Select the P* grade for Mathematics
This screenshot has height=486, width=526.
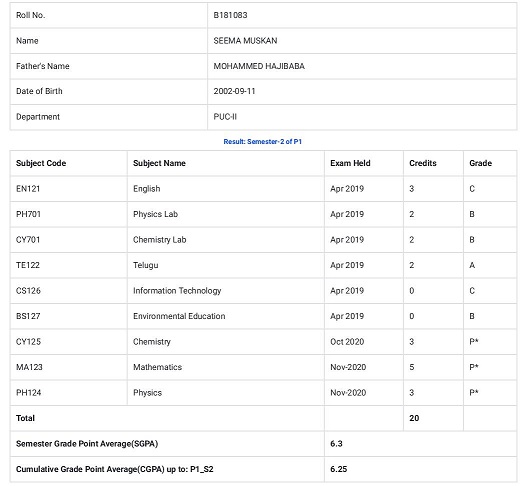coord(474,367)
